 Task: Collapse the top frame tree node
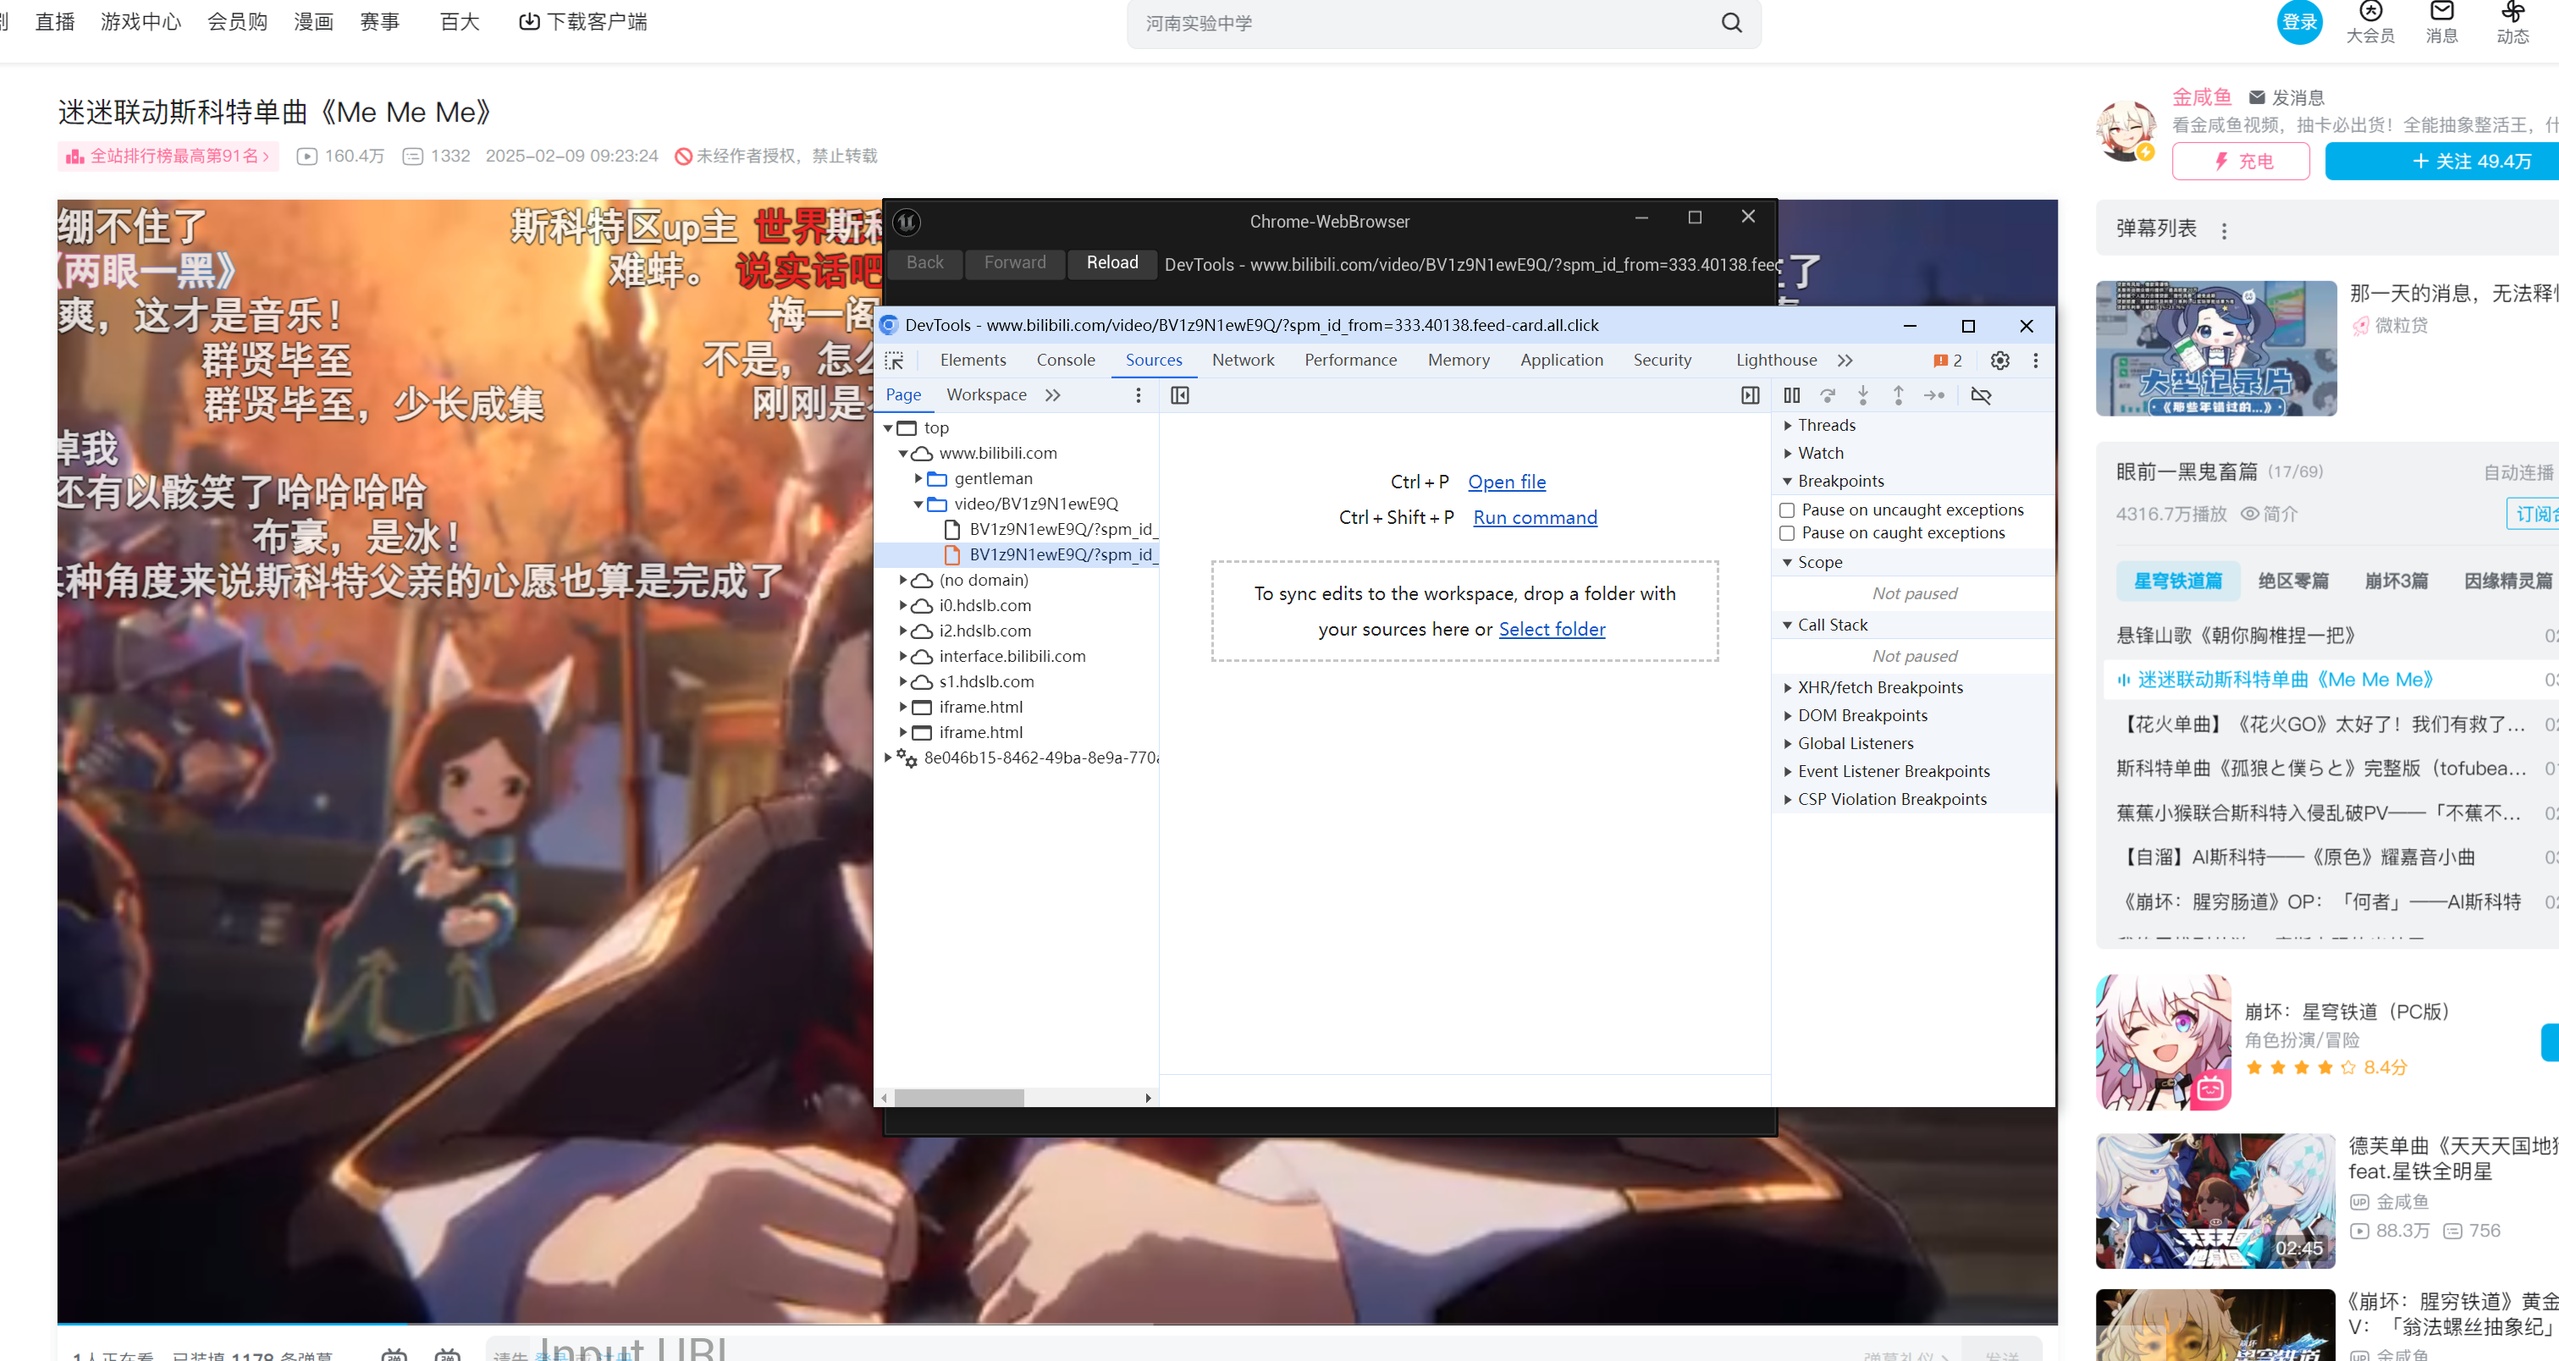(888, 428)
